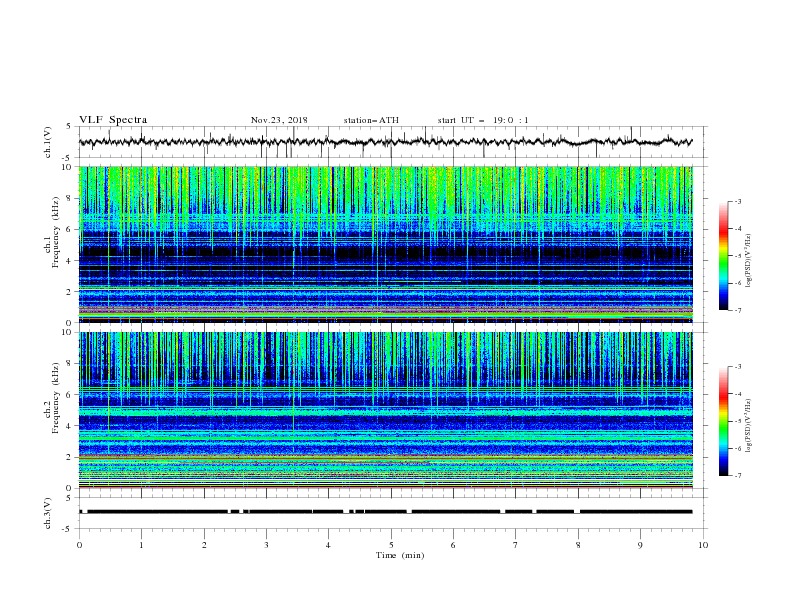Click the "station=ATH" header label
The height and width of the screenshot is (612, 792).
click(371, 120)
